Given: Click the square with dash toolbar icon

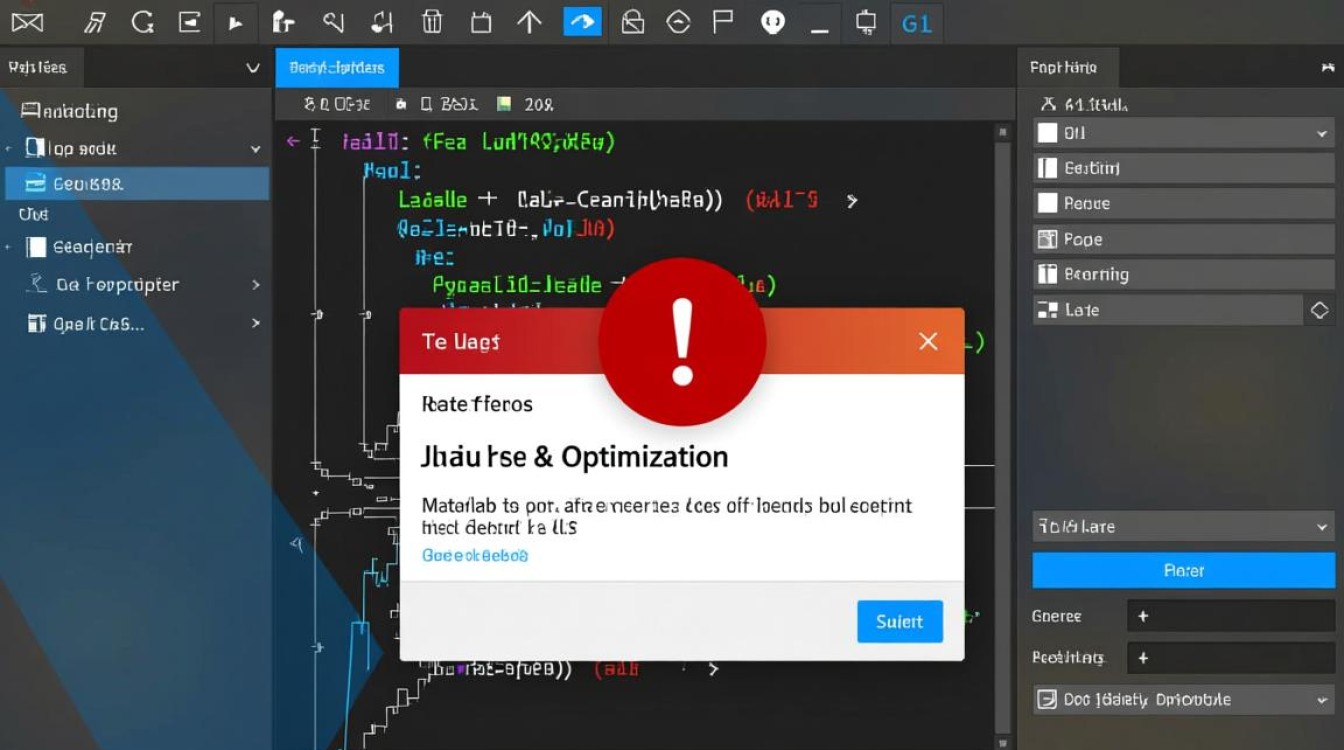Looking at the screenshot, I should (x=189, y=21).
